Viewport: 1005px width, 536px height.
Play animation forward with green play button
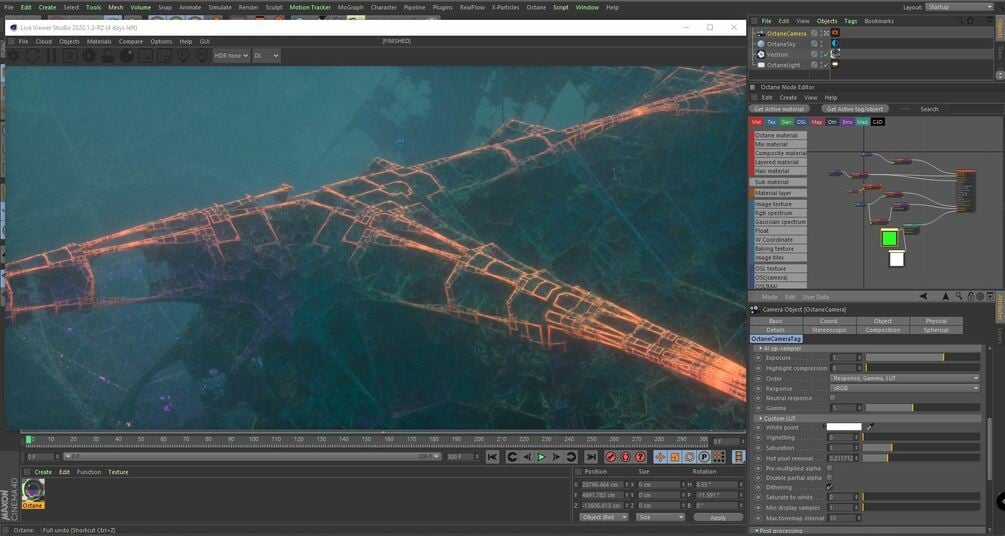541,456
